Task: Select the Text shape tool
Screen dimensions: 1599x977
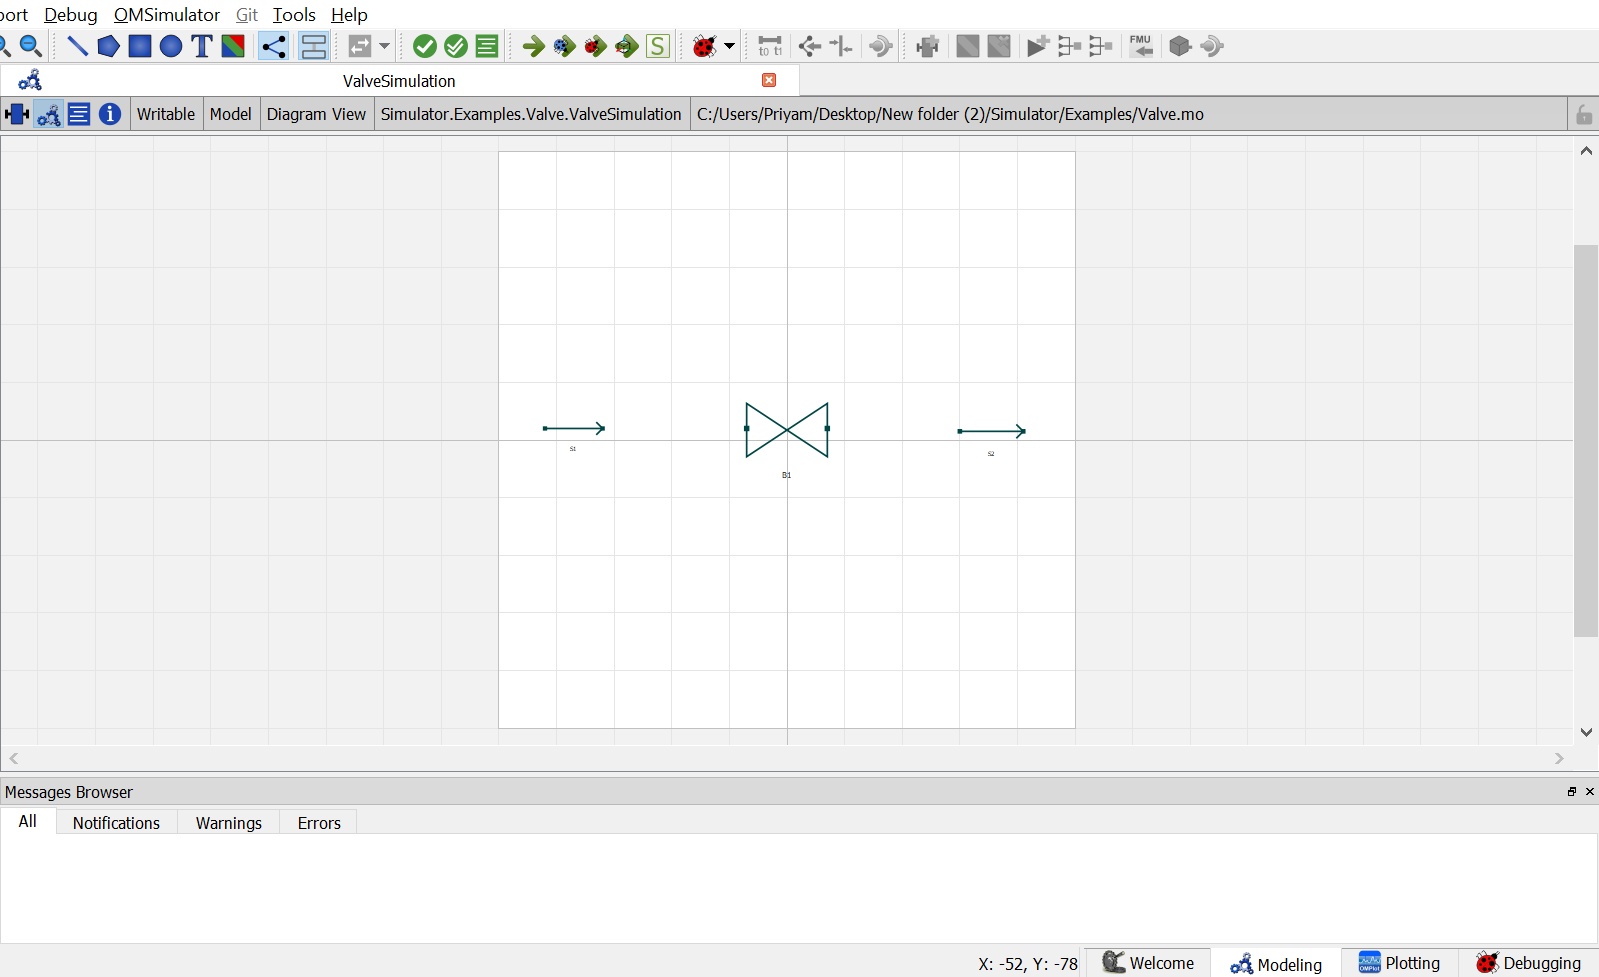Action: (202, 46)
